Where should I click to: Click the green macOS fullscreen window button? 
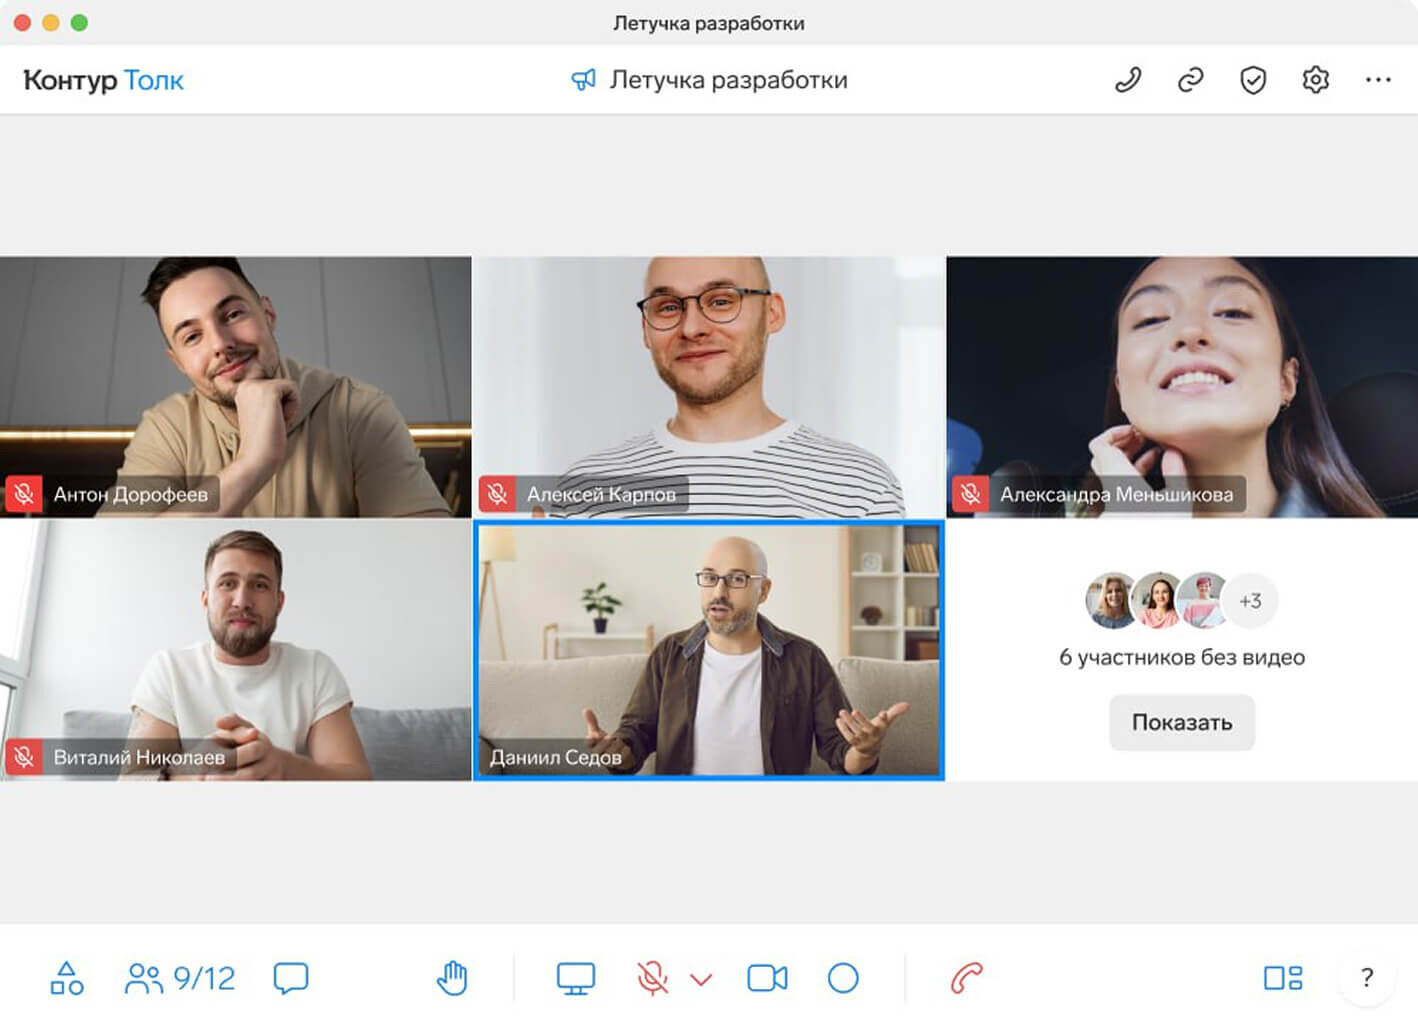point(79,22)
